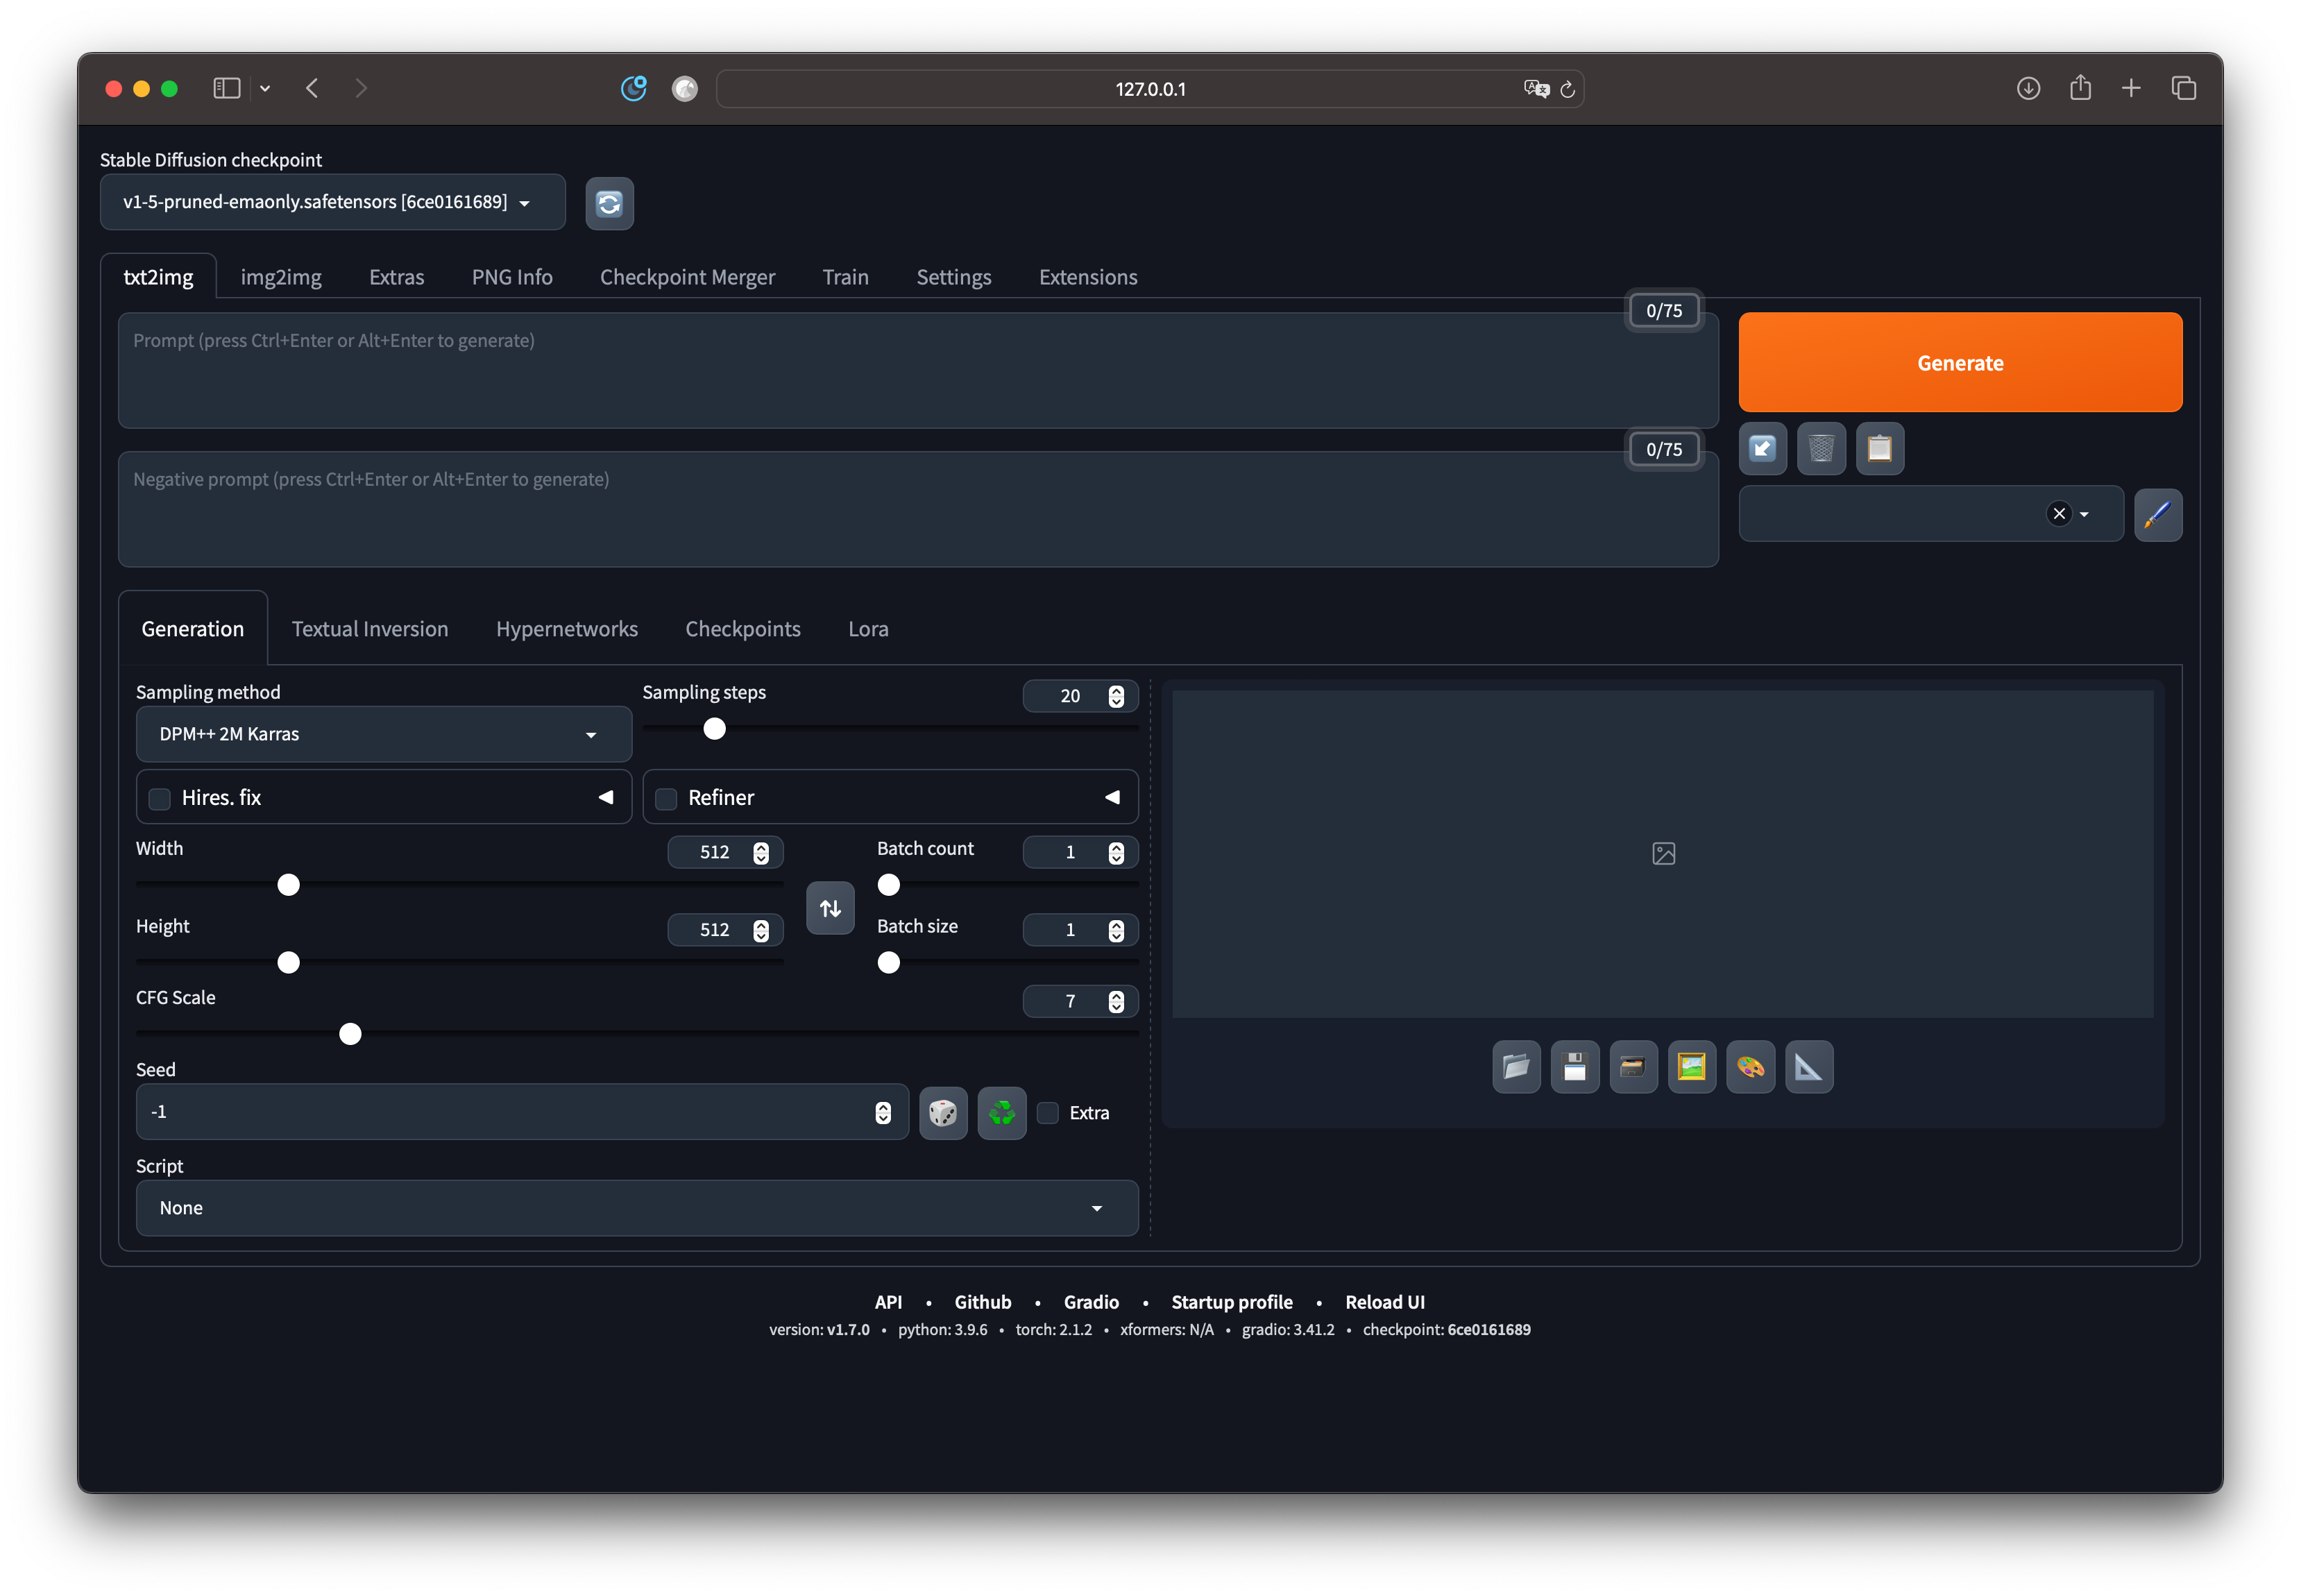Go to the Extensions tab
The height and width of the screenshot is (1596, 2301).
click(x=1087, y=277)
